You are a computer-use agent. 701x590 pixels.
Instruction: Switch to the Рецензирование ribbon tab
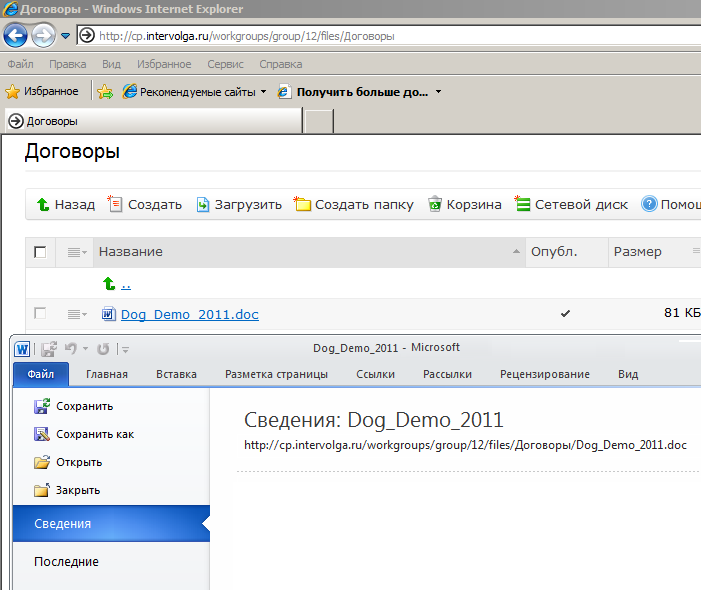point(545,374)
